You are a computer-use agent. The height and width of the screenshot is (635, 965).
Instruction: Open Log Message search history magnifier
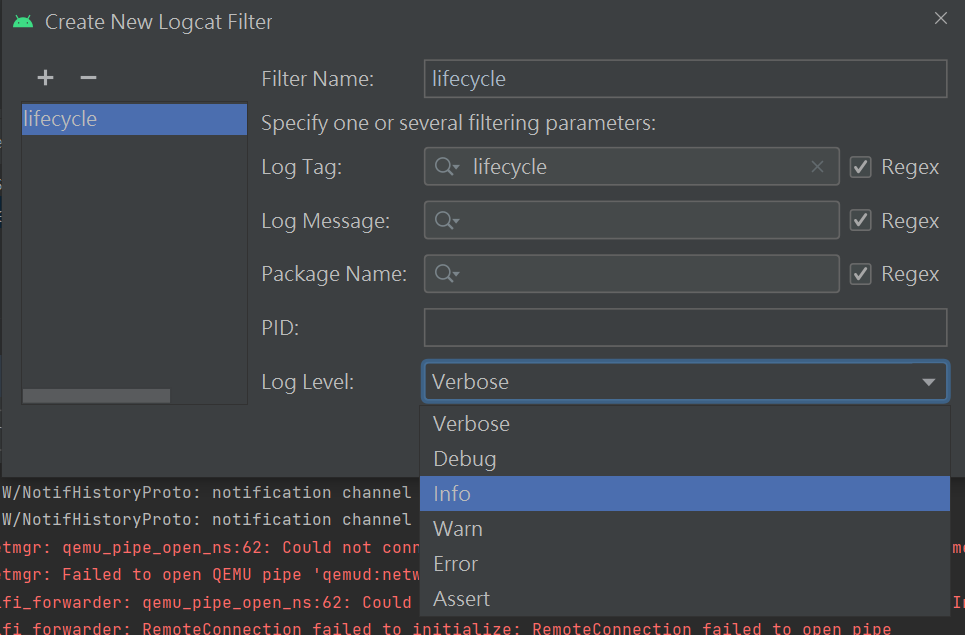pos(446,221)
